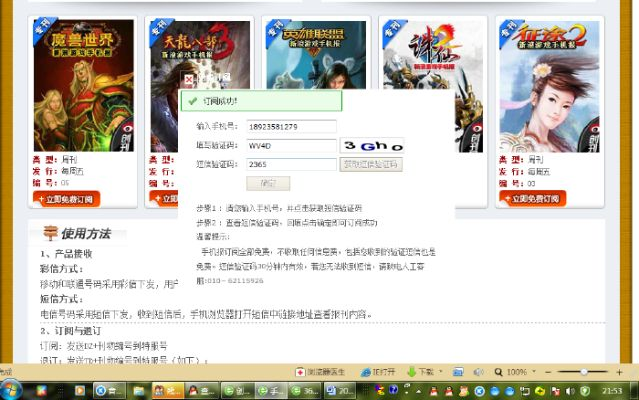Click '2、订阅与退订' heading text
Image resolution: width=639 pixels, height=400 pixels.
click(71, 330)
